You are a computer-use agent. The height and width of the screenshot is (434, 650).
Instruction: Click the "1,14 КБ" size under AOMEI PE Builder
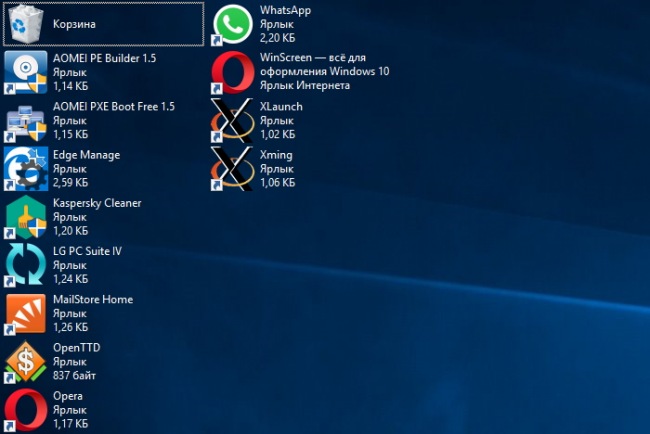coord(70,86)
